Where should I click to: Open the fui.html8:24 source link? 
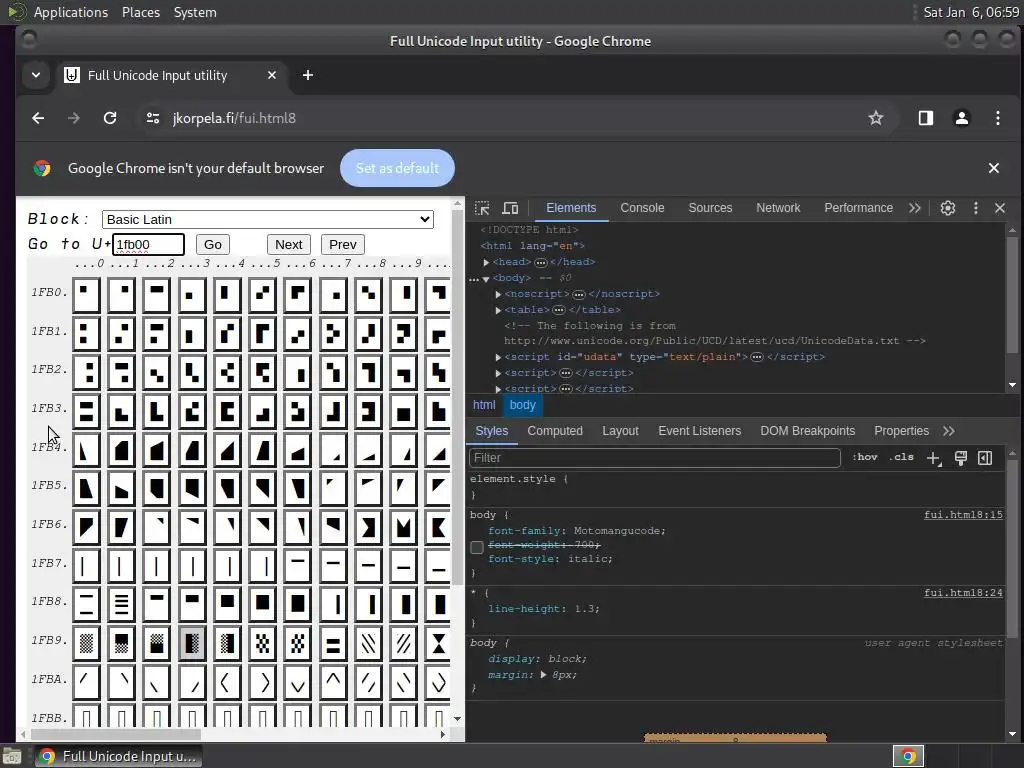point(963,593)
